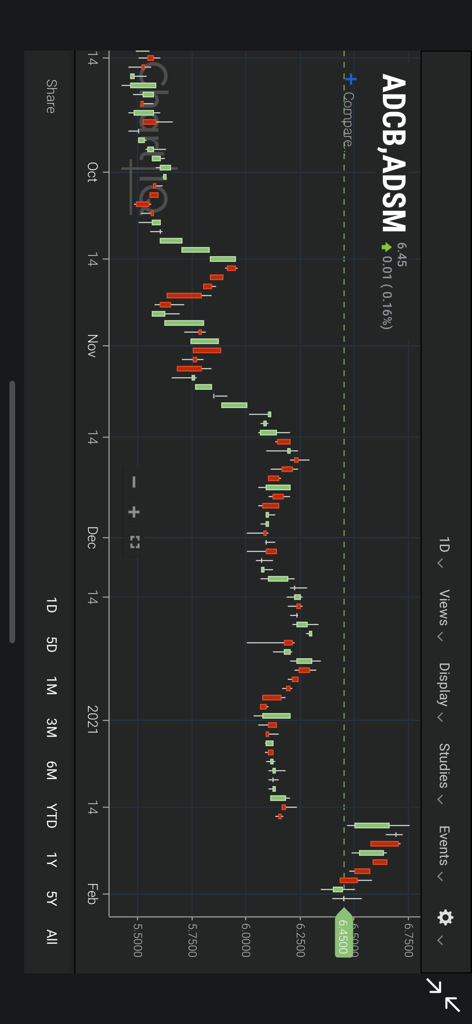Zoom in with the plus icon
The height and width of the screenshot is (1024, 472).
[x=134, y=512]
